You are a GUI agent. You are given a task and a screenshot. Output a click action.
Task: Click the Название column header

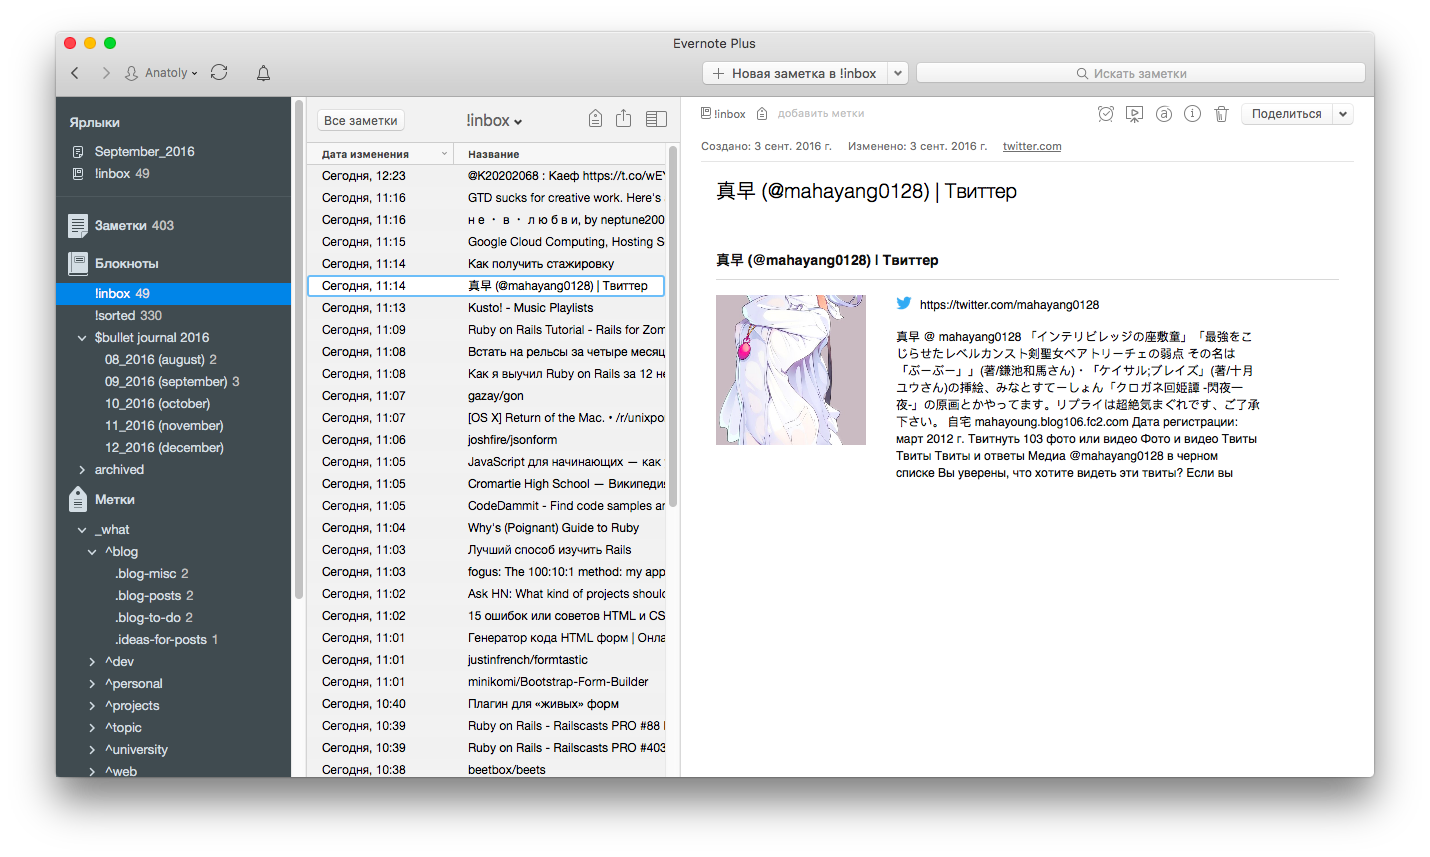pyautogui.click(x=560, y=154)
